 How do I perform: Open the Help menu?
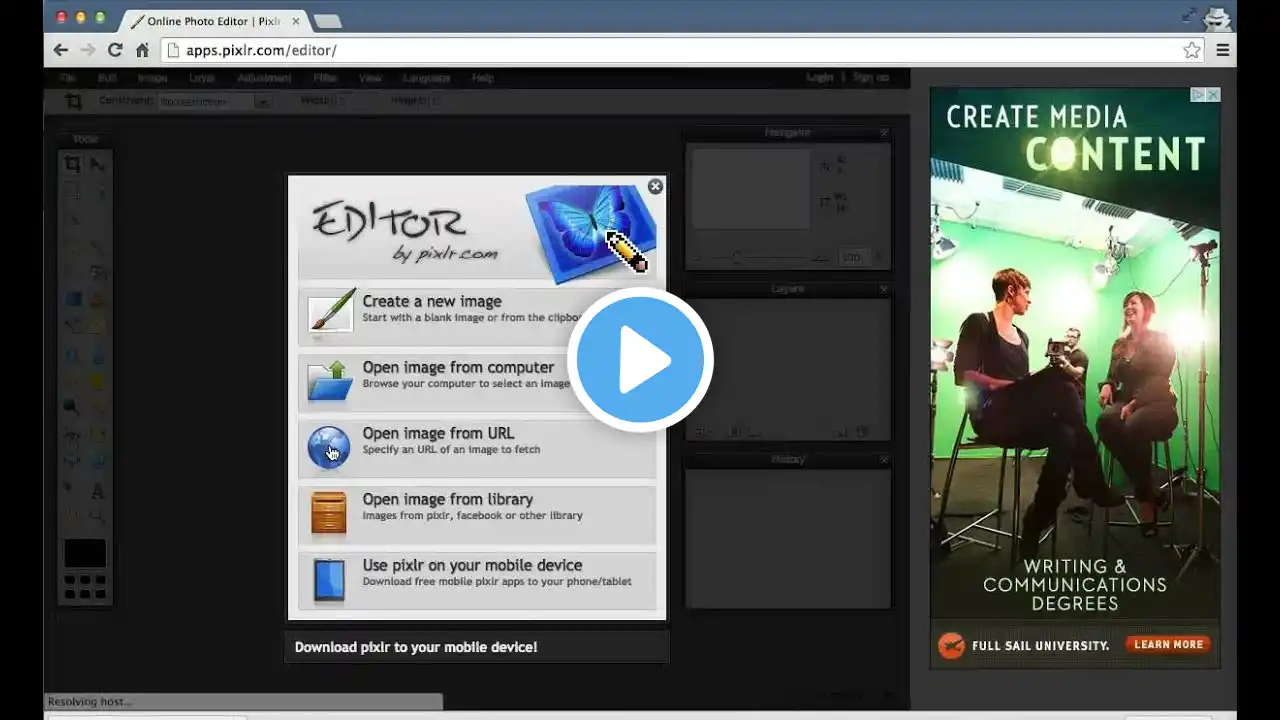click(483, 78)
